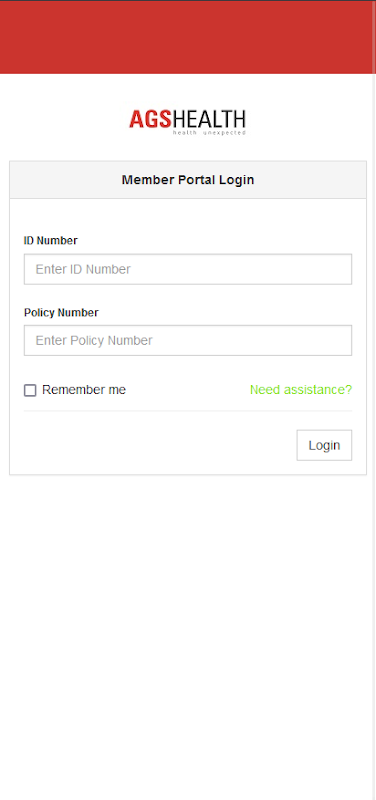Click the 'ID Number' field label
Screen dimensions: 376x800
click(x=51, y=240)
